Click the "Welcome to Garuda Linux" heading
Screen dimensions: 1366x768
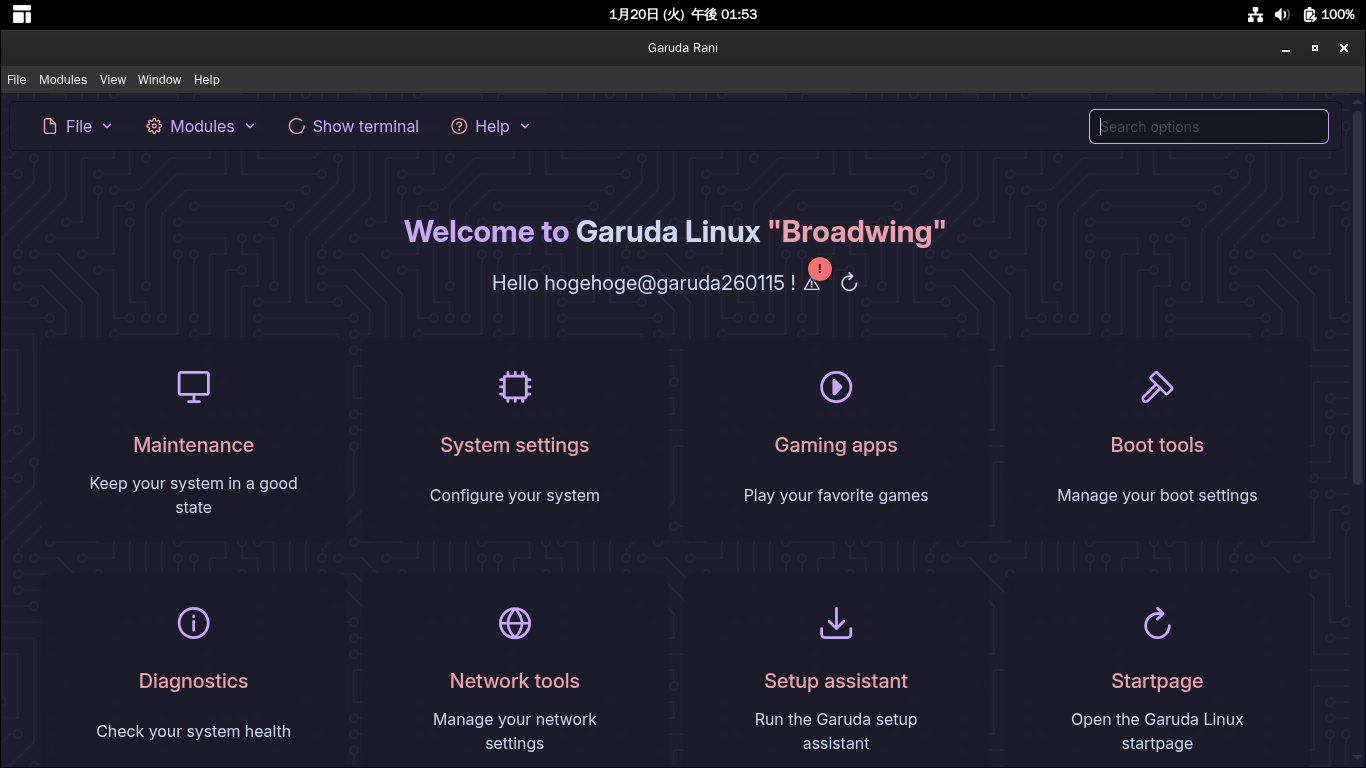(582, 231)
